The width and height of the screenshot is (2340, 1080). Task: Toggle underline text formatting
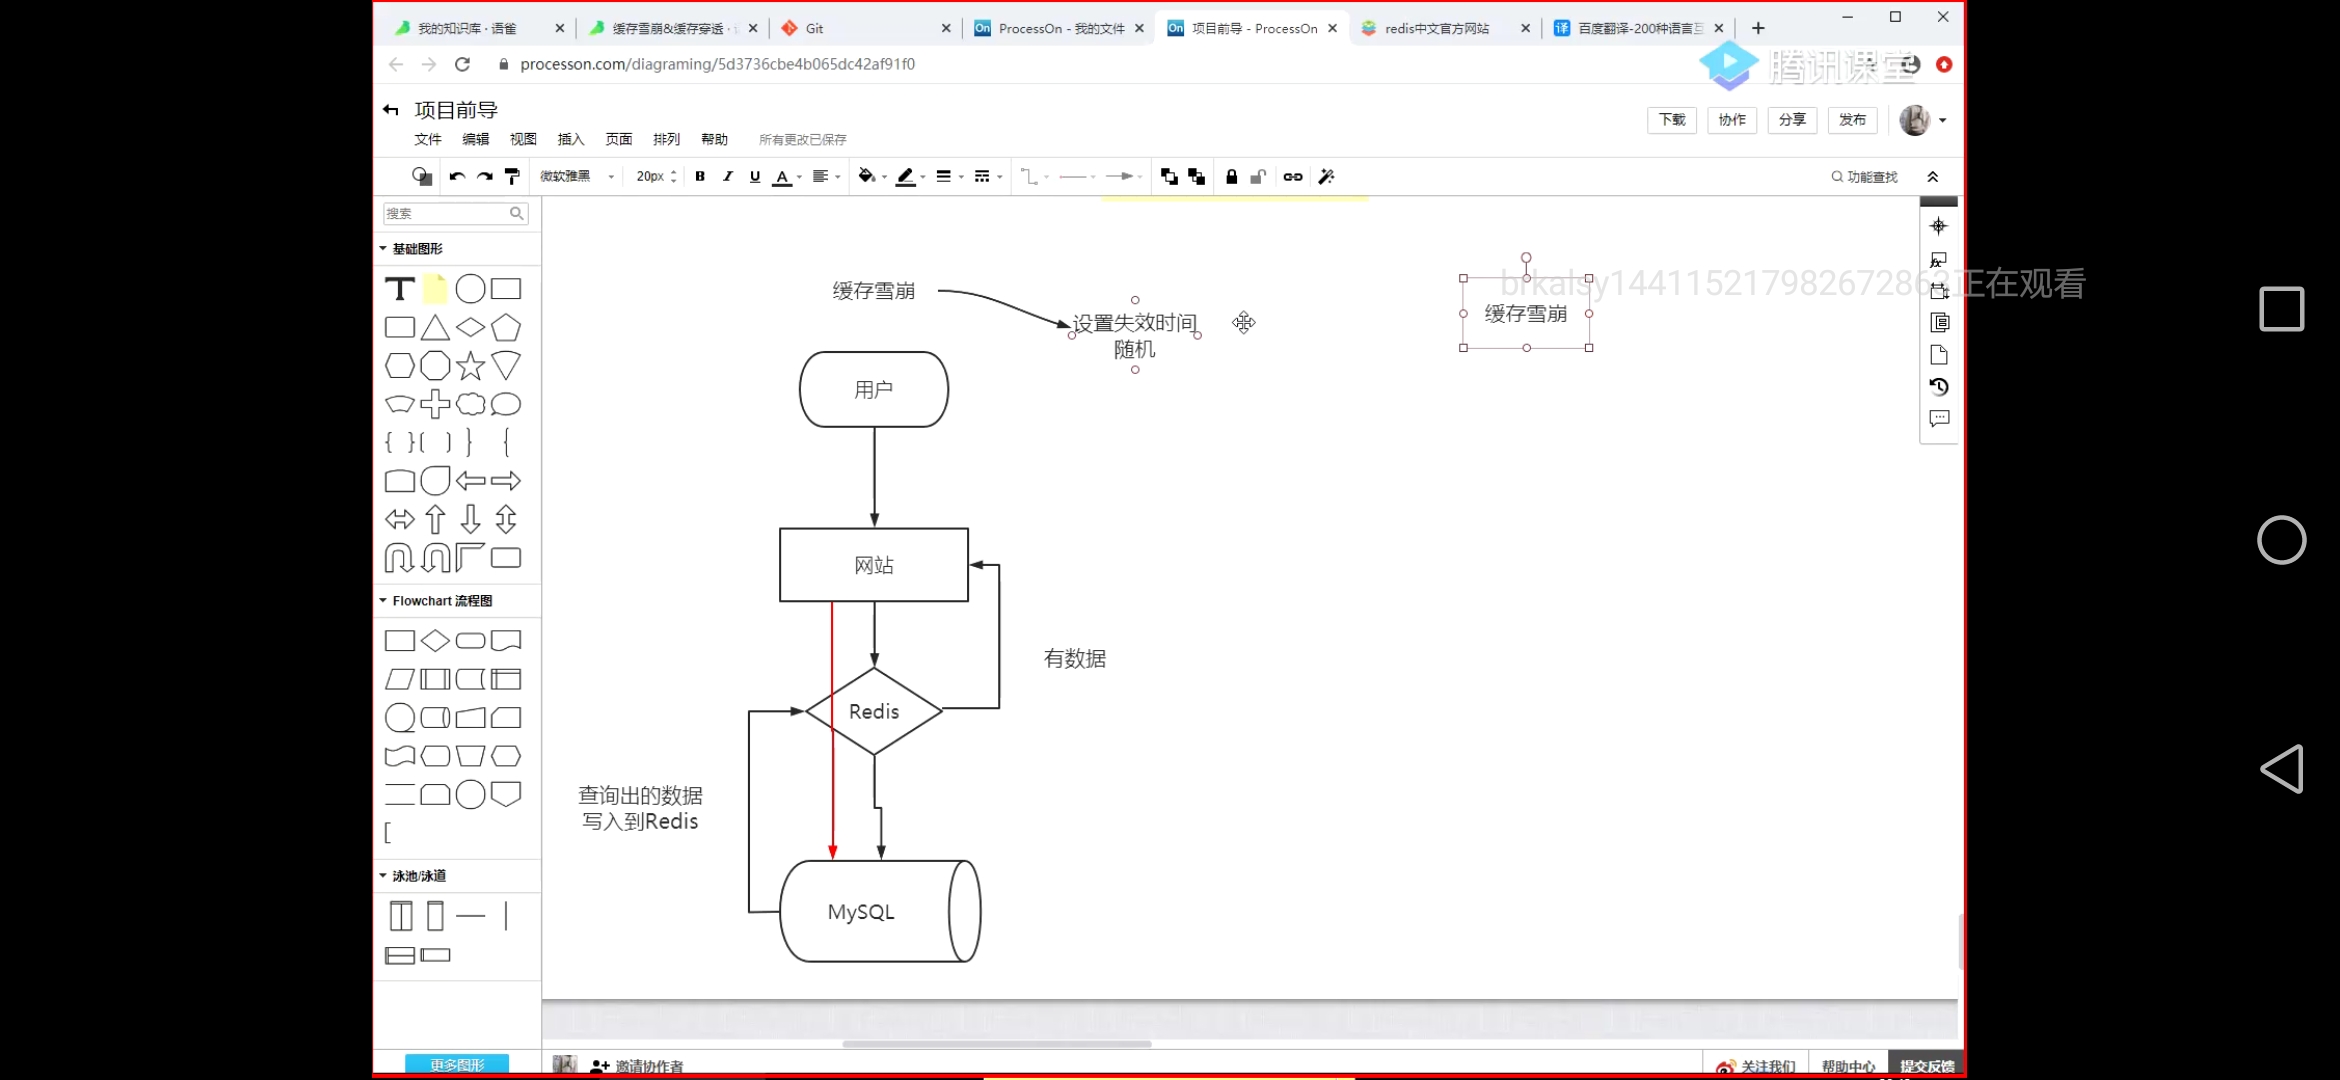click(x=755, y=177)
